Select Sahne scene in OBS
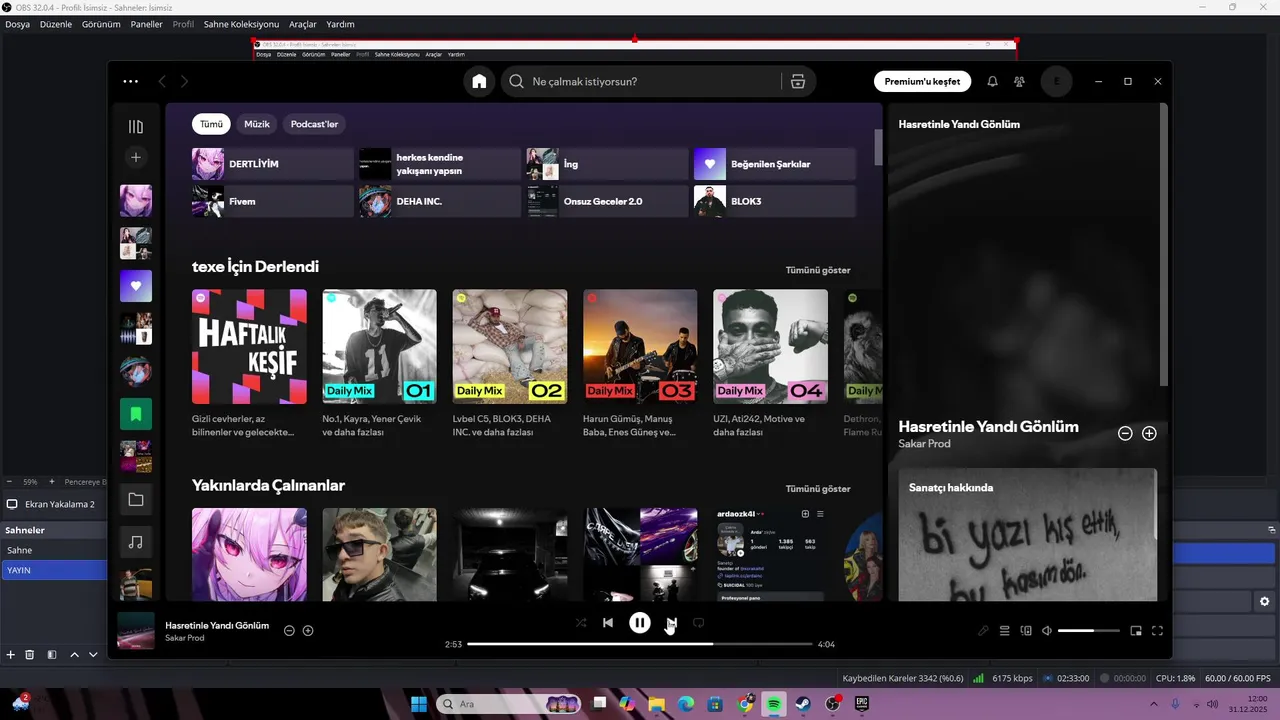This screenshot has height=720, width=1280. [53, 550]
